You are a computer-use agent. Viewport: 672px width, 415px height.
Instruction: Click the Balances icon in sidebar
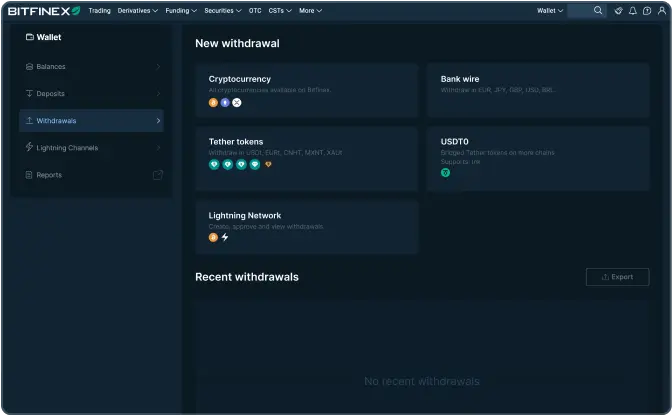point(29,66)
